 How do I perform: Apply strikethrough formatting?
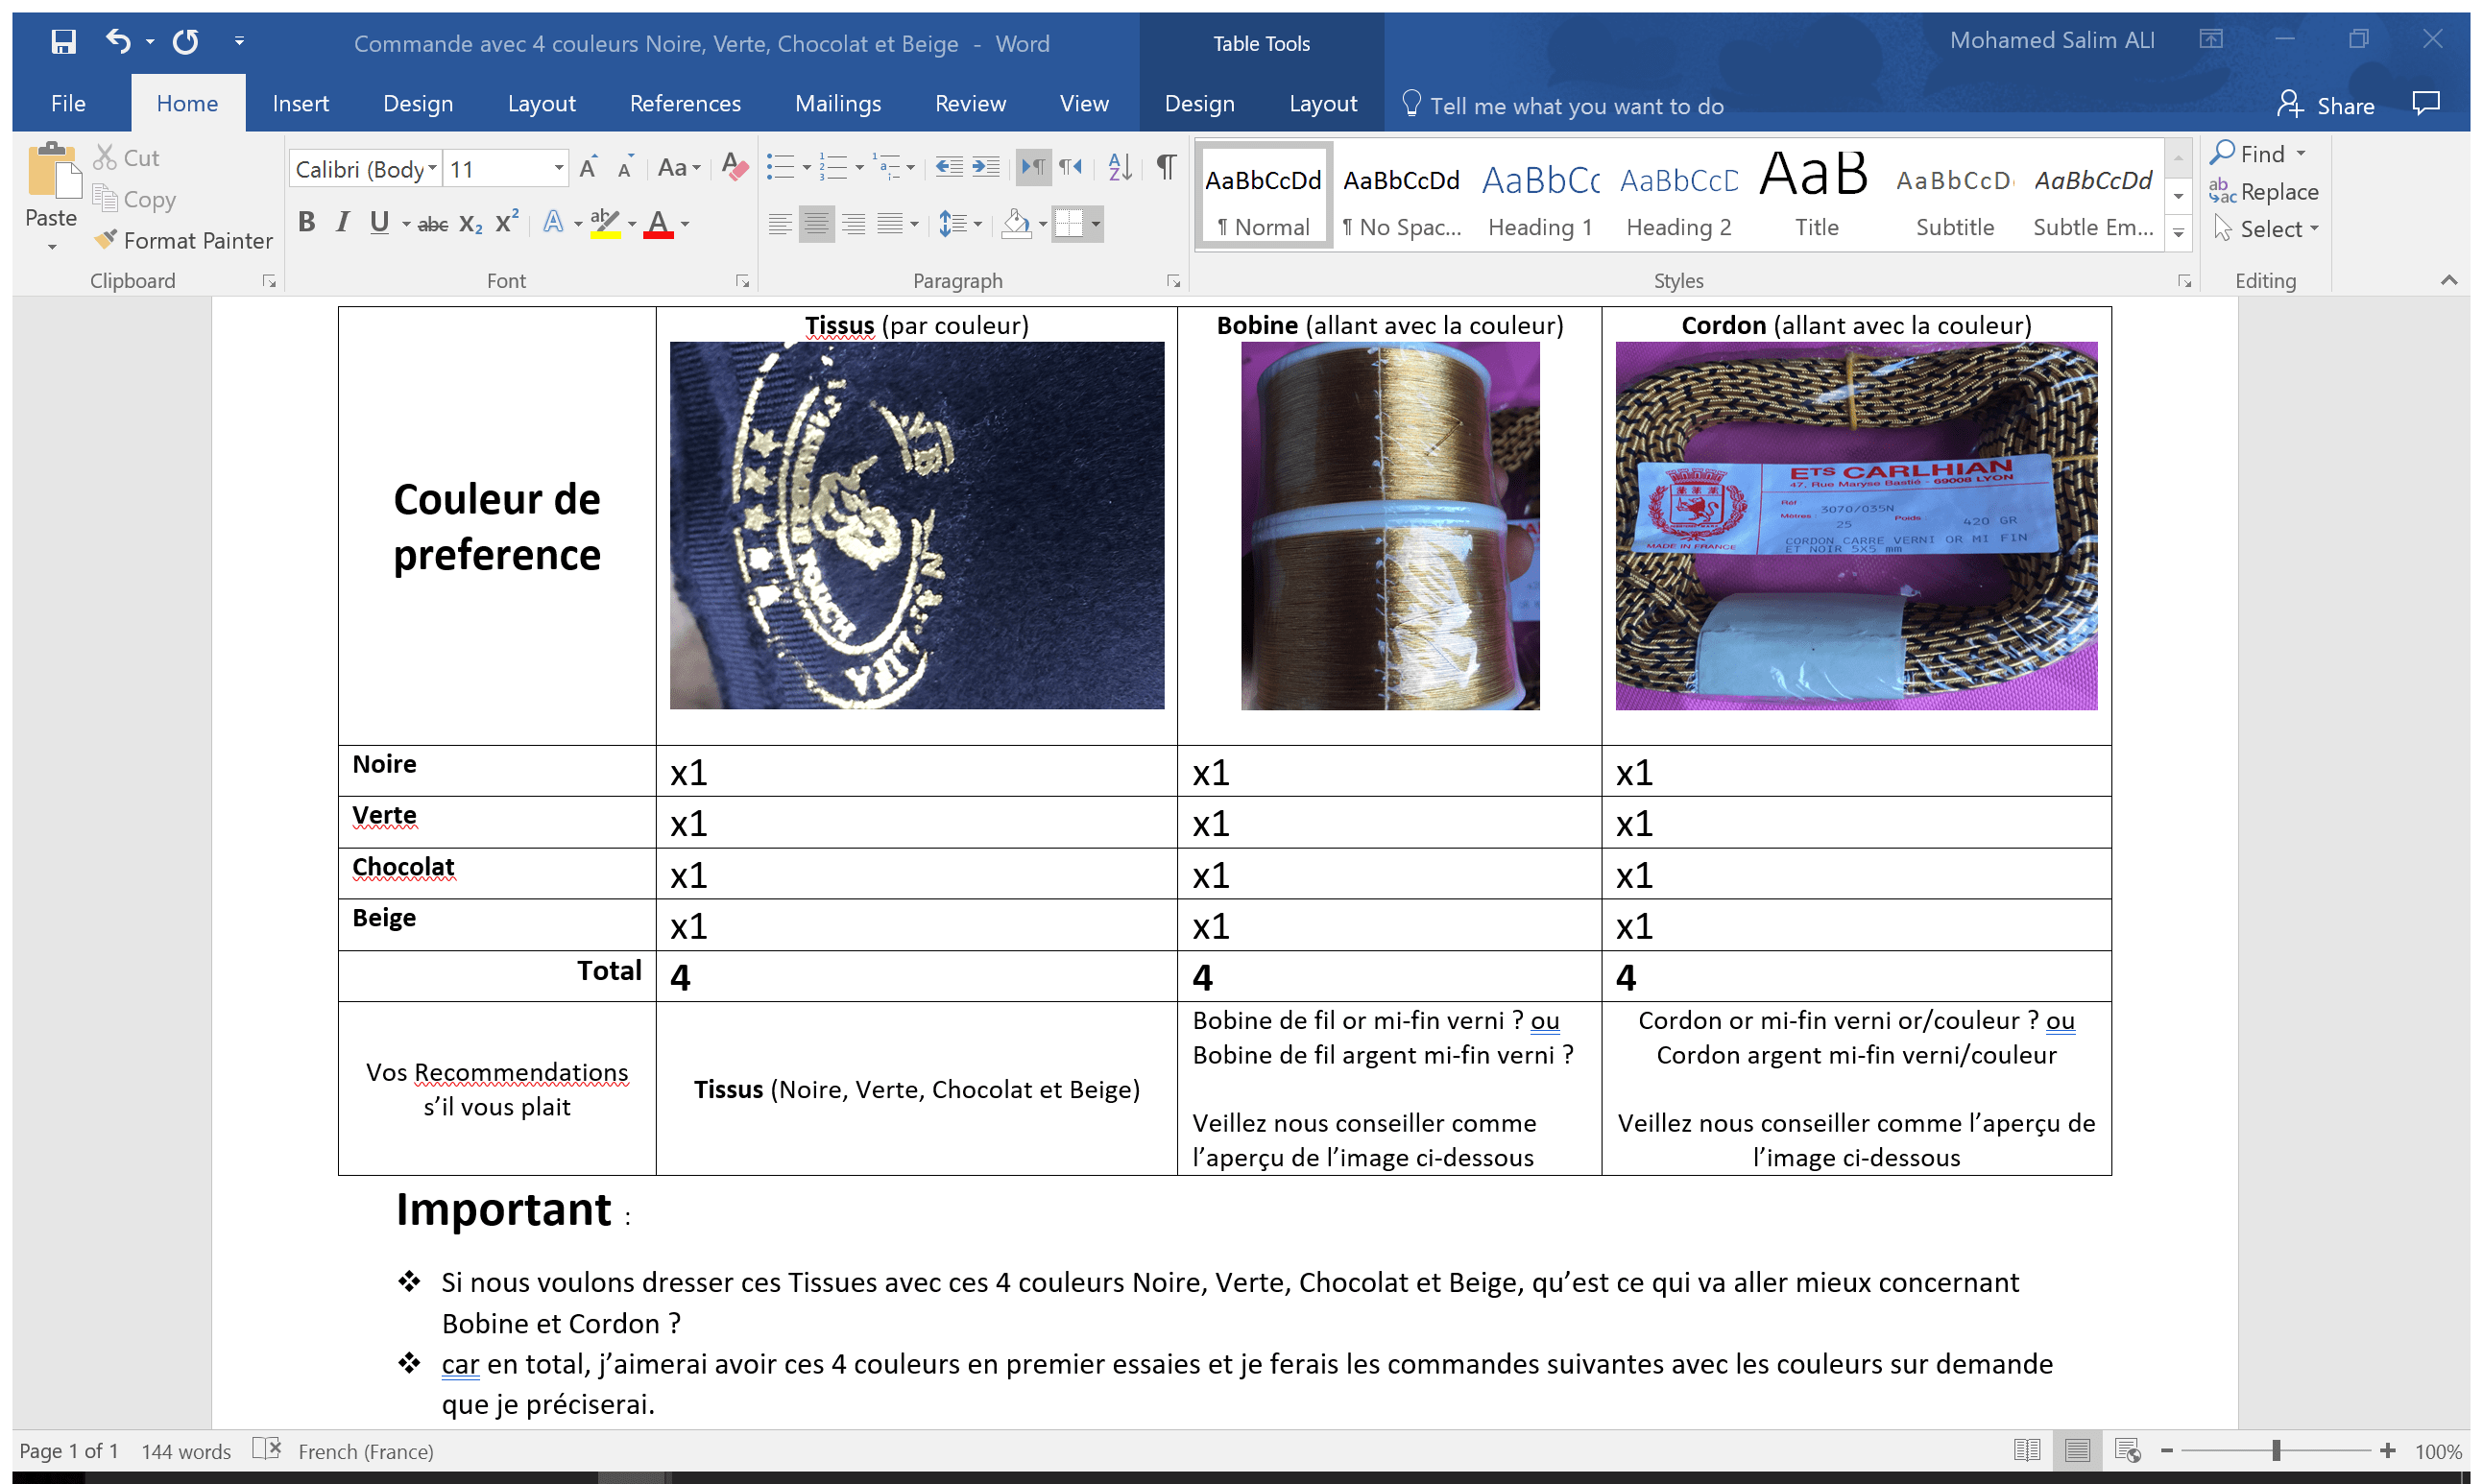[432, 224]
